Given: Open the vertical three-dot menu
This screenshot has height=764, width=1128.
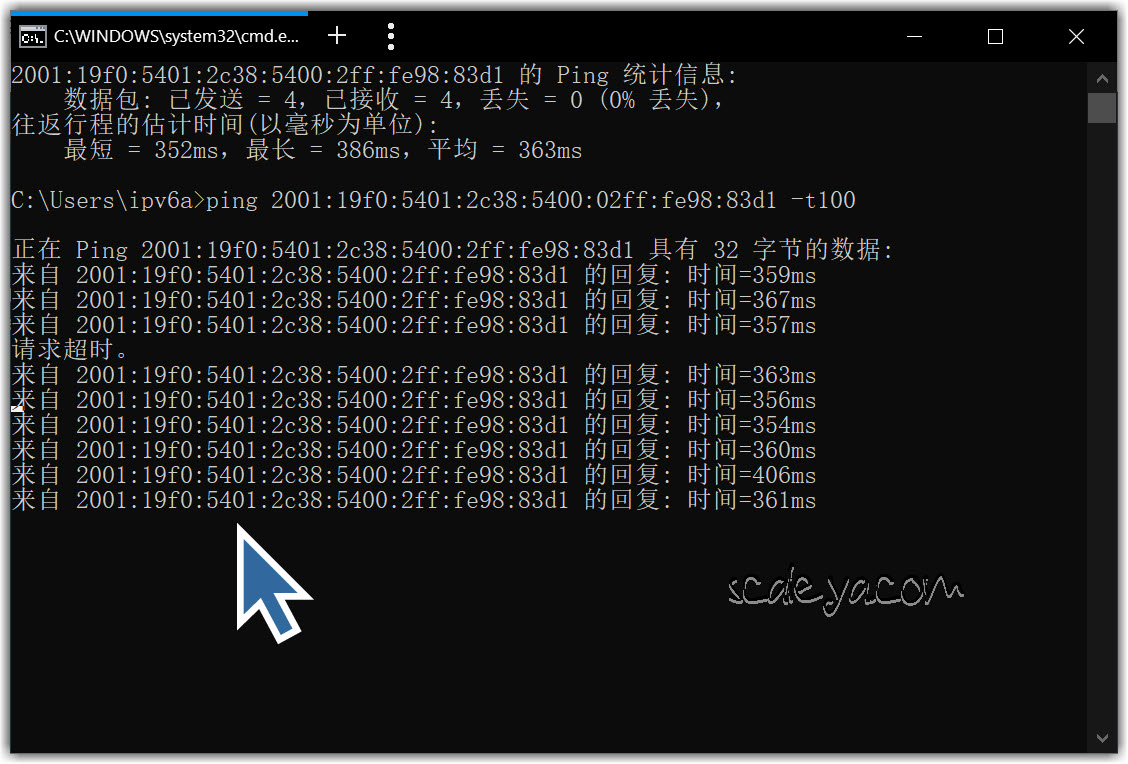Looking at the screenshot, I should pos(391,37).
